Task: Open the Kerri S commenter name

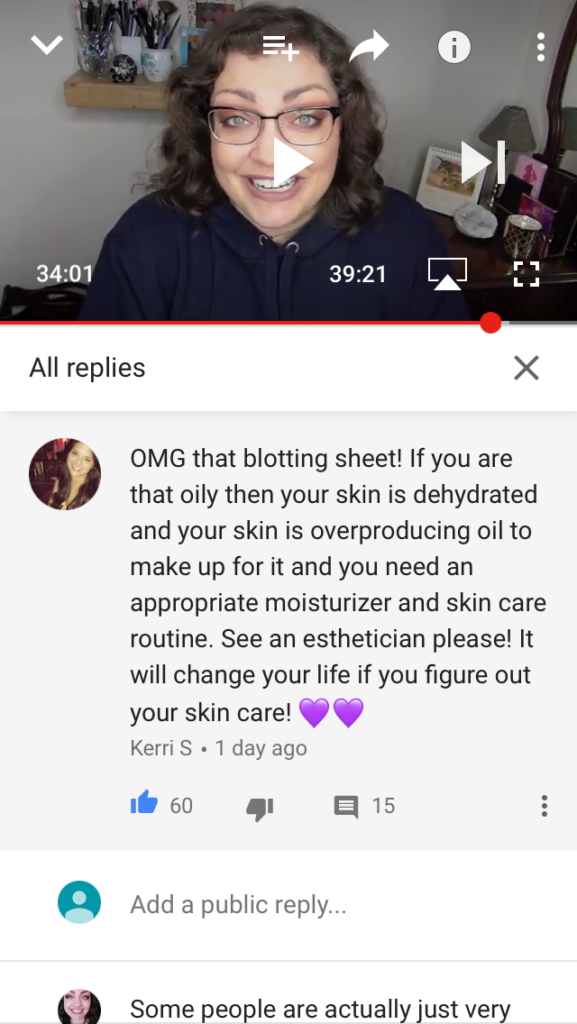Action: click(x=161, y=748)
